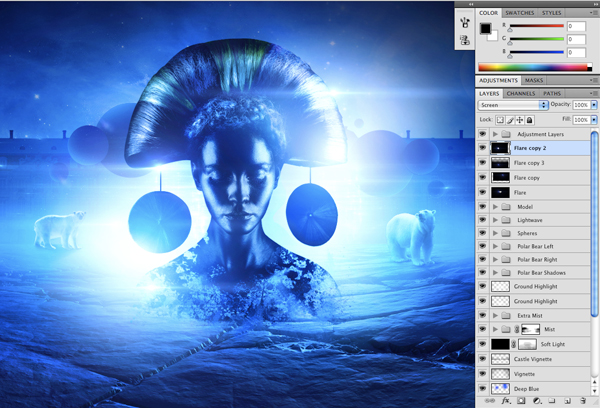This screenshot has height=408, width=600.
Task: Hide the Deep Blue layer
Action: (482, 388)
